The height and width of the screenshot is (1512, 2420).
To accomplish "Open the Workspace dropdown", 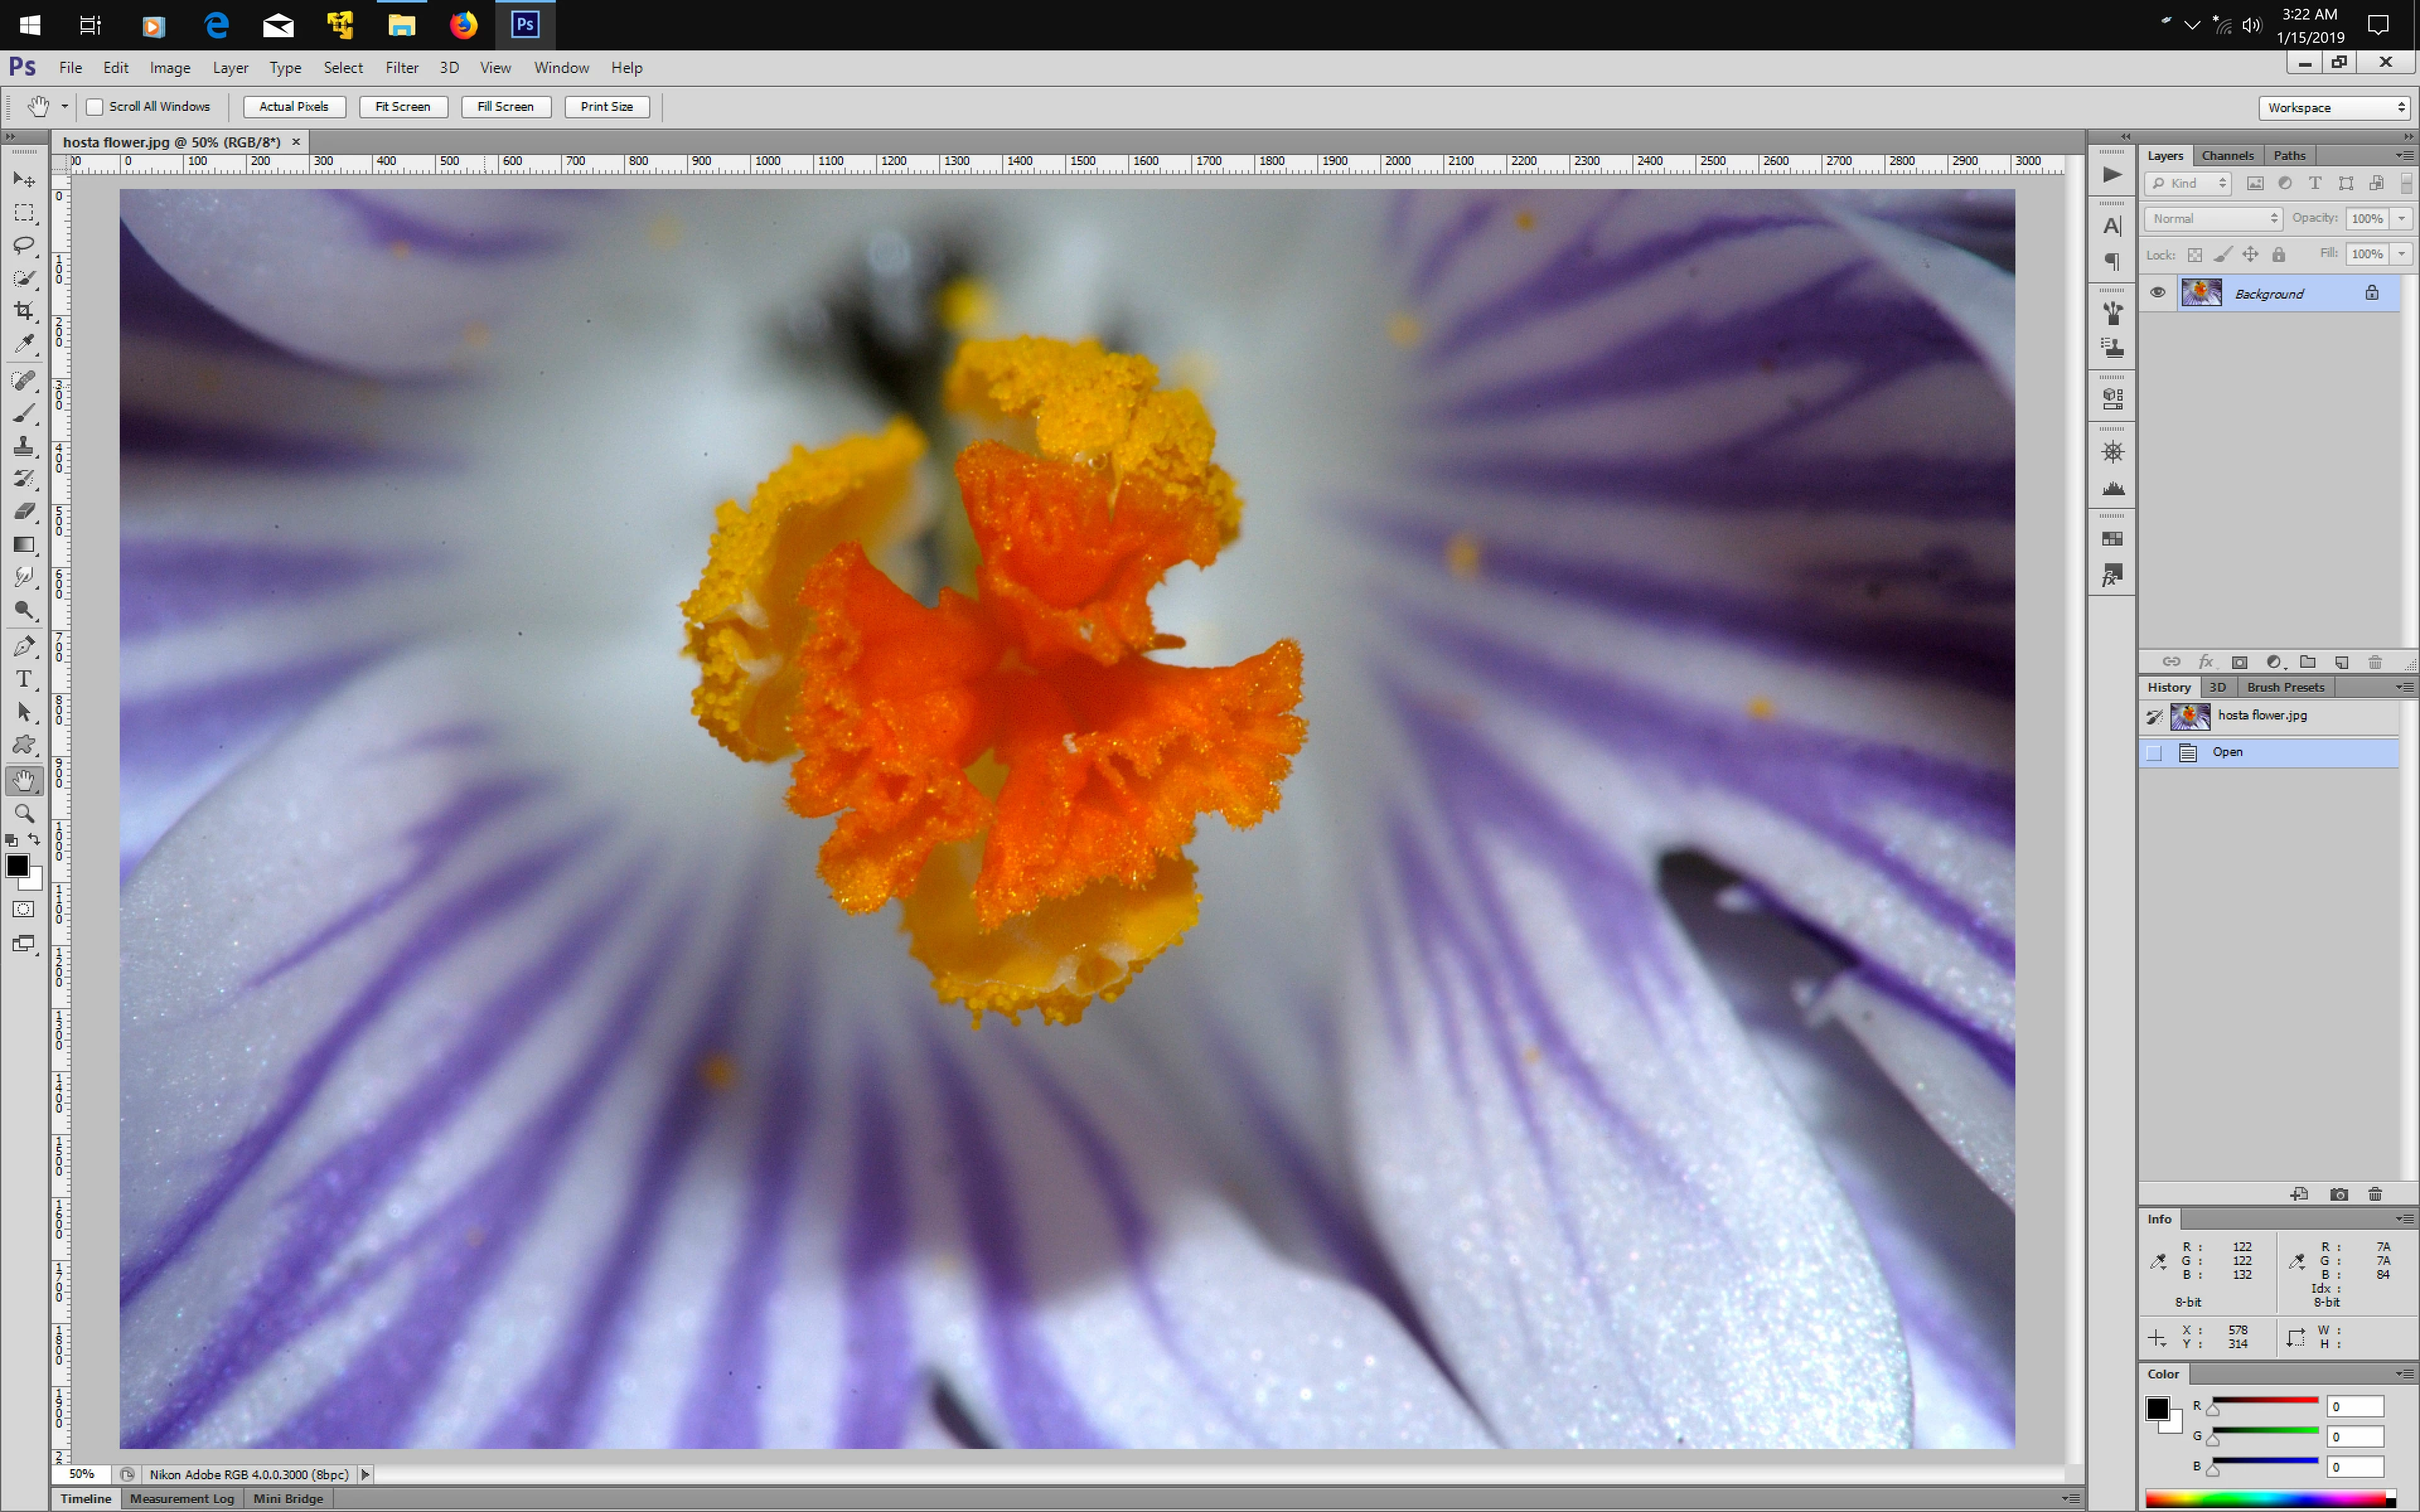I will (x=2334, y=107).
